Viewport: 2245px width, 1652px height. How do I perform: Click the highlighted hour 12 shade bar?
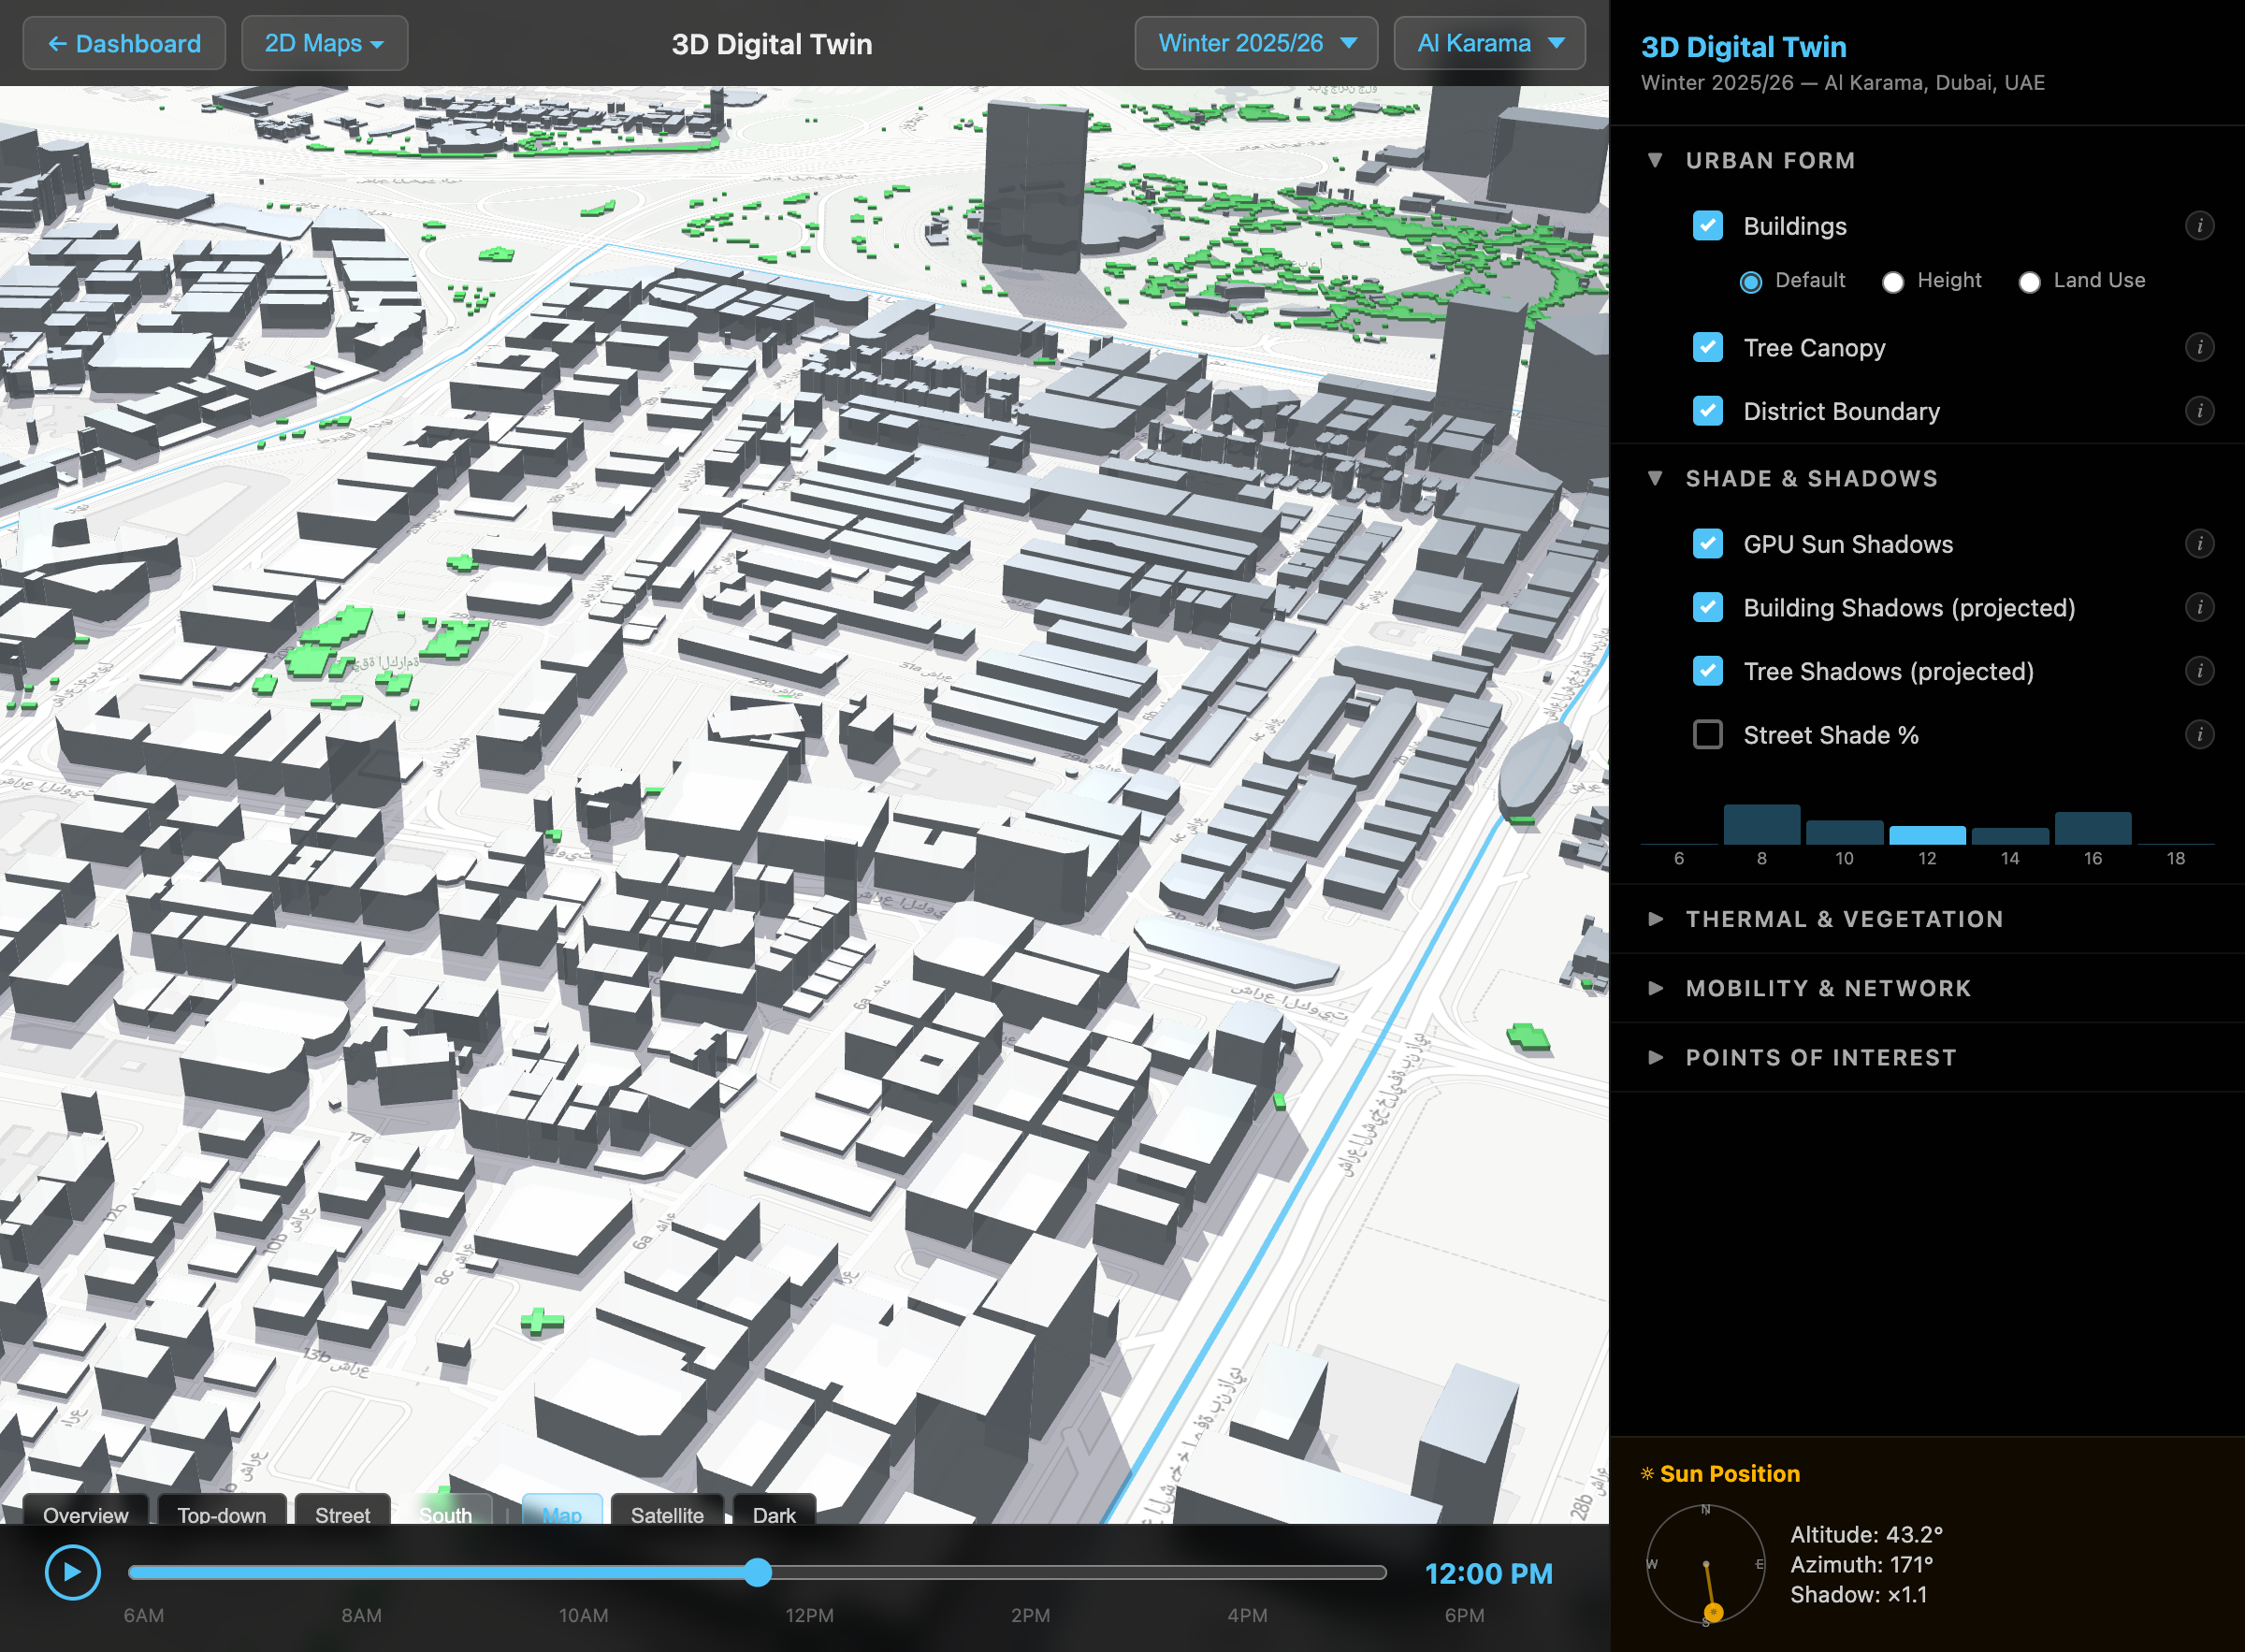click(x=1927, y=835)
